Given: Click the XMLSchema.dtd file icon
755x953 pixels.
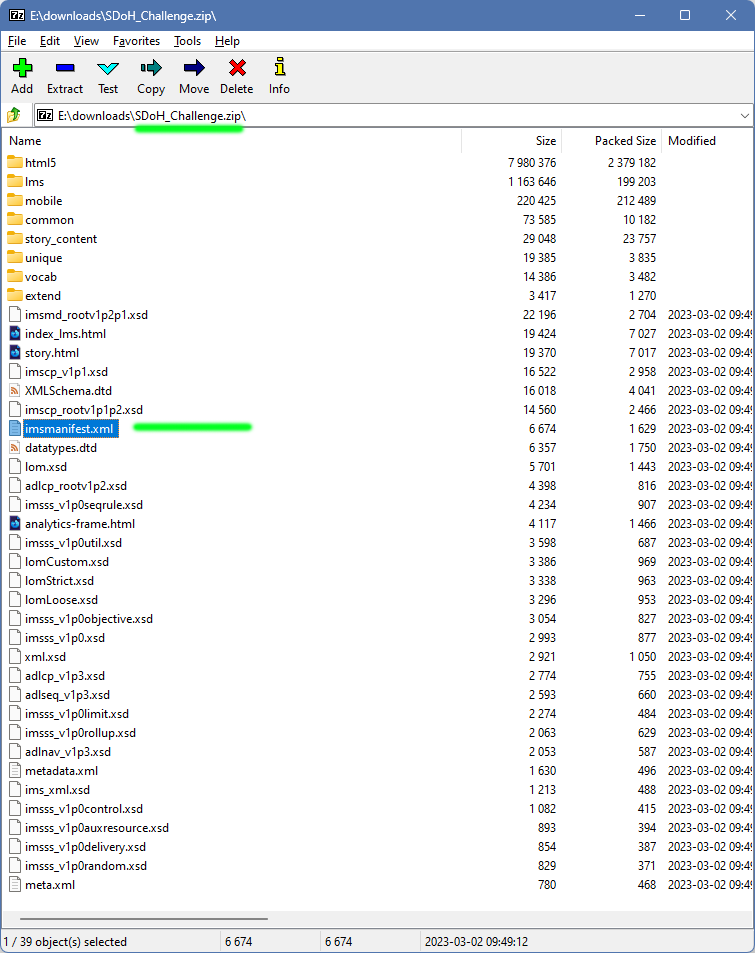Looking at the screenshot, I should [x=15, y=391].
